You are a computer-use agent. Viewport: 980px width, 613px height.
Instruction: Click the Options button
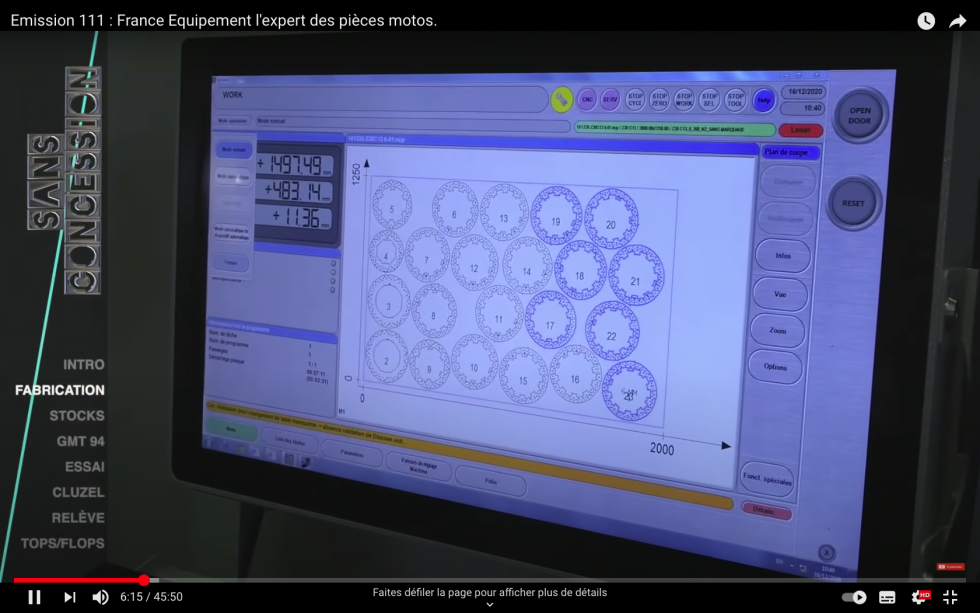tap(775, 367)
